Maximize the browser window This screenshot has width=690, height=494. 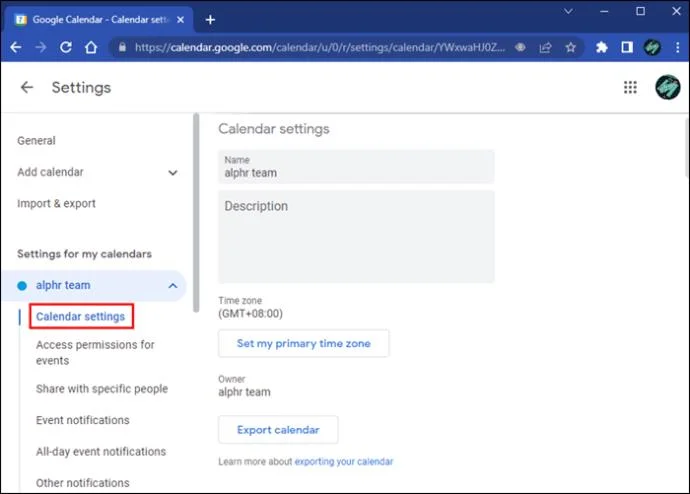point(640,11)
